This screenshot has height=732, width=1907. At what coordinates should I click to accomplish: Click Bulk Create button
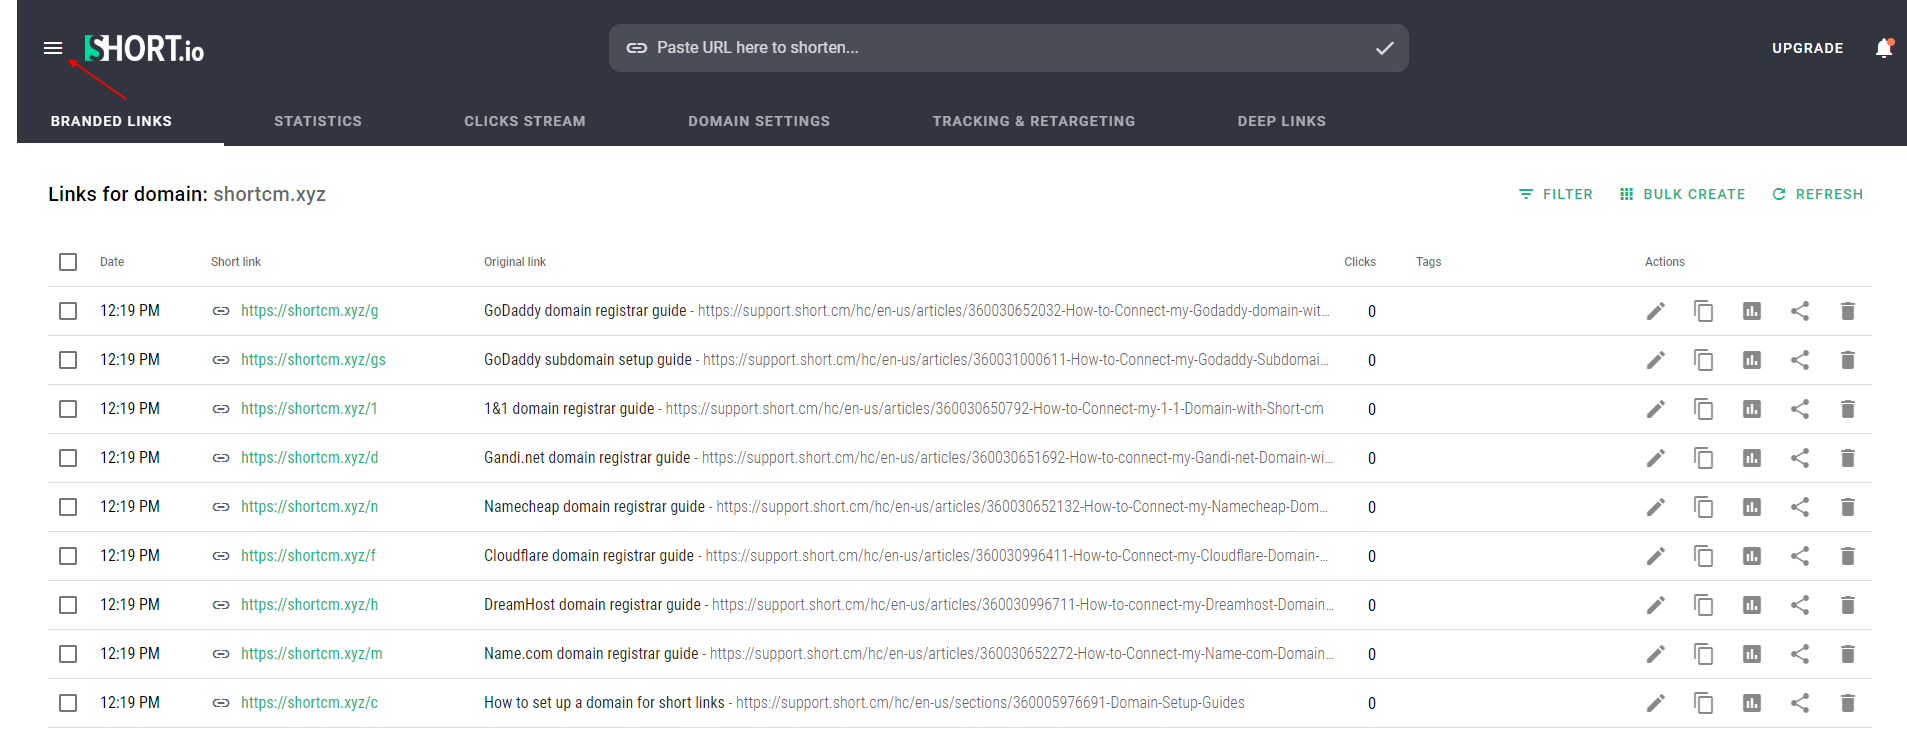click(x=1683, y=194)
